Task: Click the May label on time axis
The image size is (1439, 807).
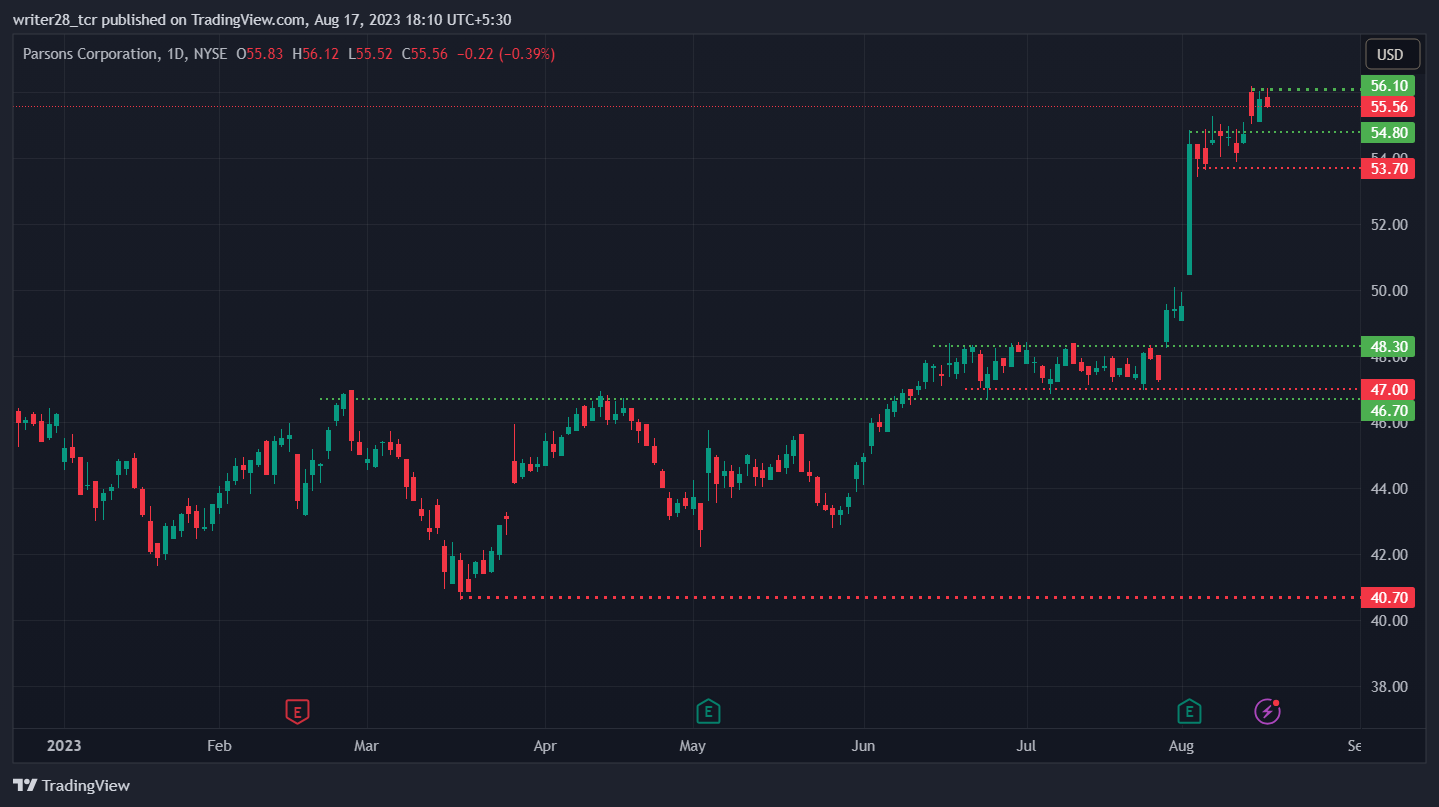Action: [692, 746]
